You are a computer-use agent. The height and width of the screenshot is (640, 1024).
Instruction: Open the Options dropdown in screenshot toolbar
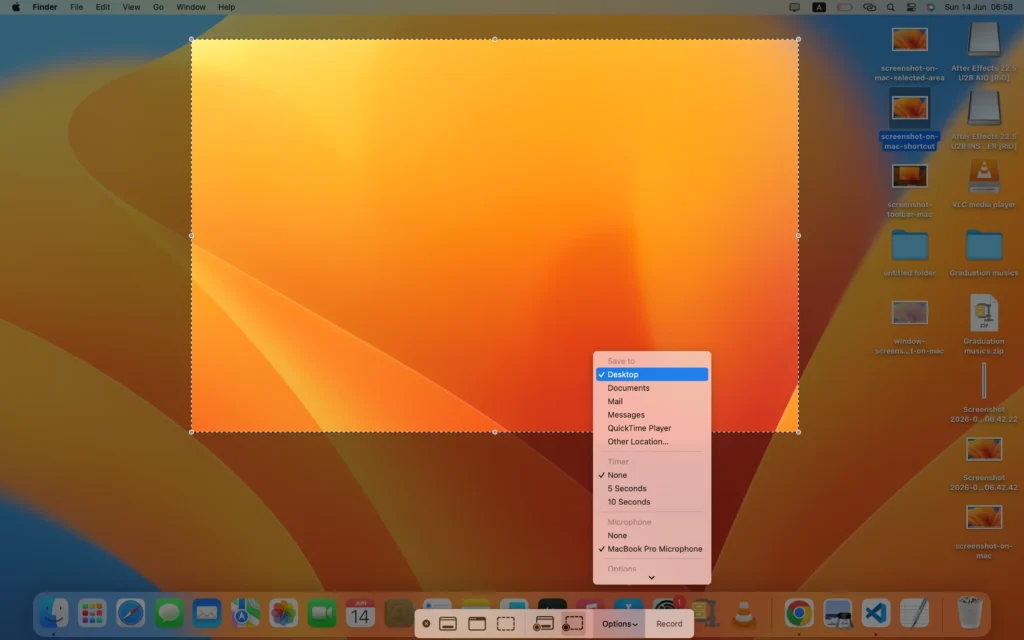619,624
